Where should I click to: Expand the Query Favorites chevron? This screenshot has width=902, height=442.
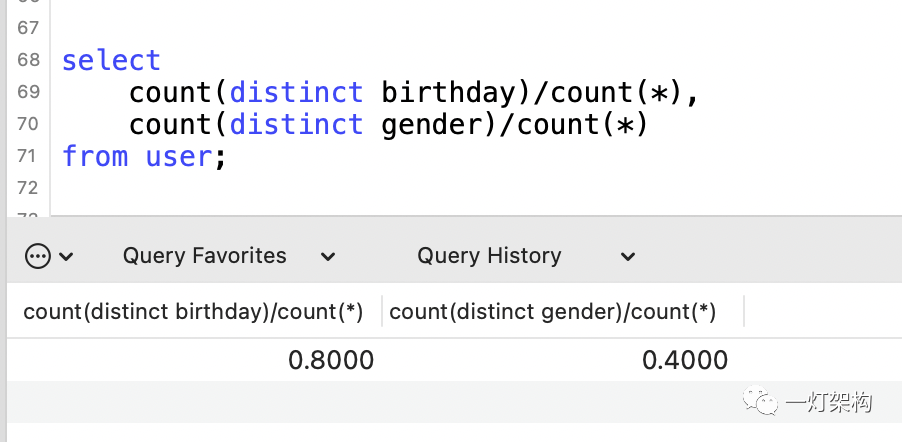[328, 257]
